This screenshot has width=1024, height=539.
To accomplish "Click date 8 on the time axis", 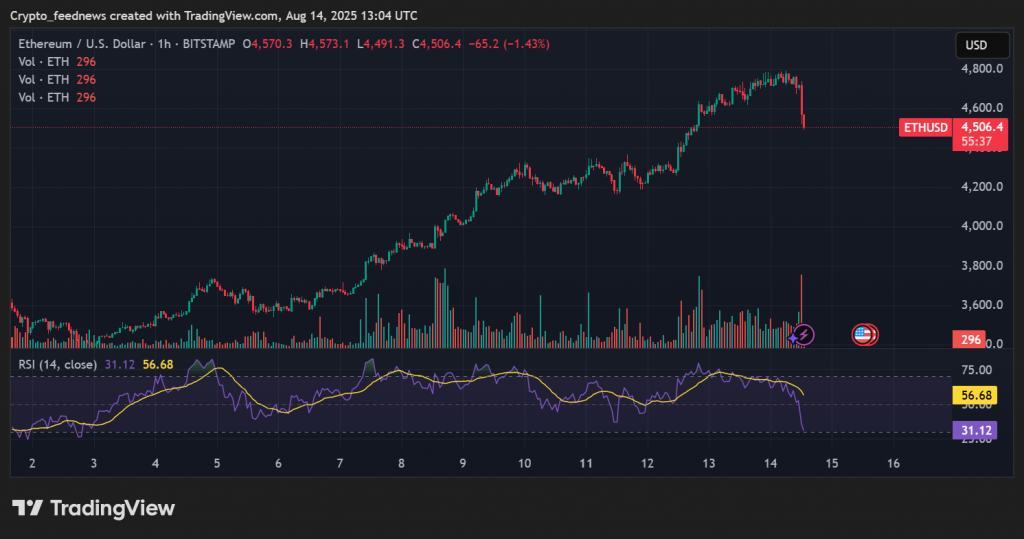I will [x=400, y=464].
